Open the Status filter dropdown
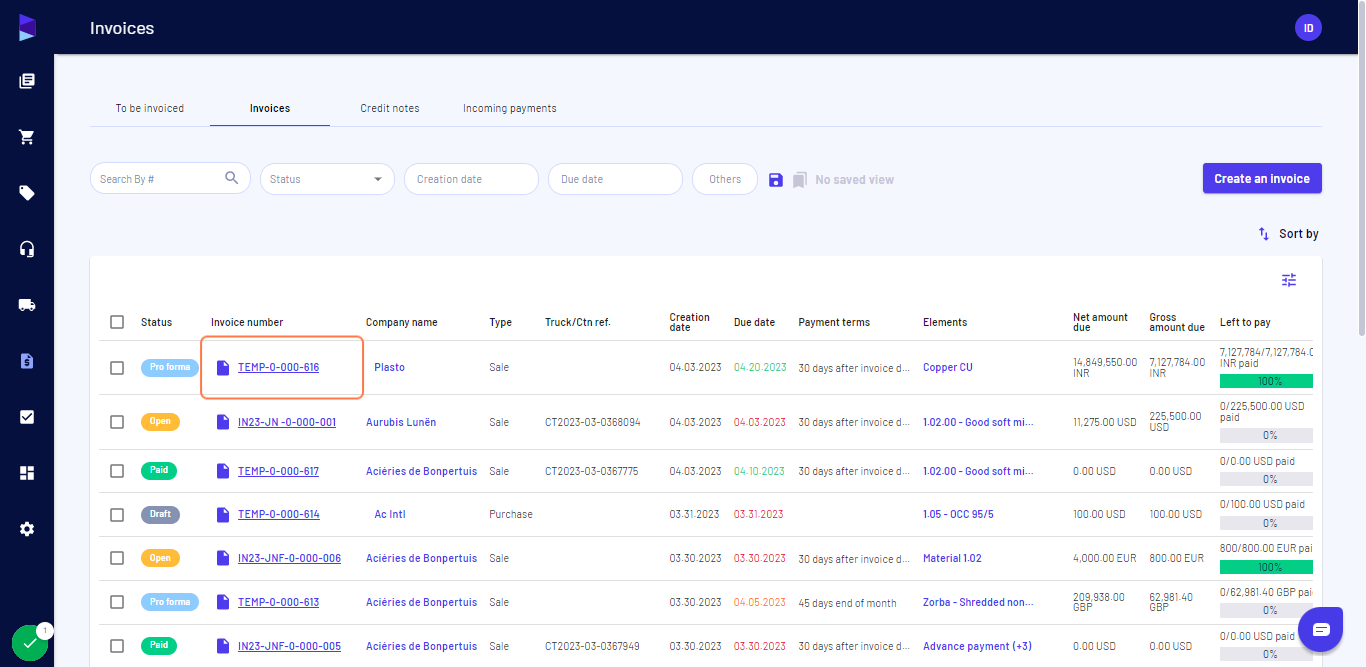This screenshot has width=1366, height=667. [x=327, y=179]
